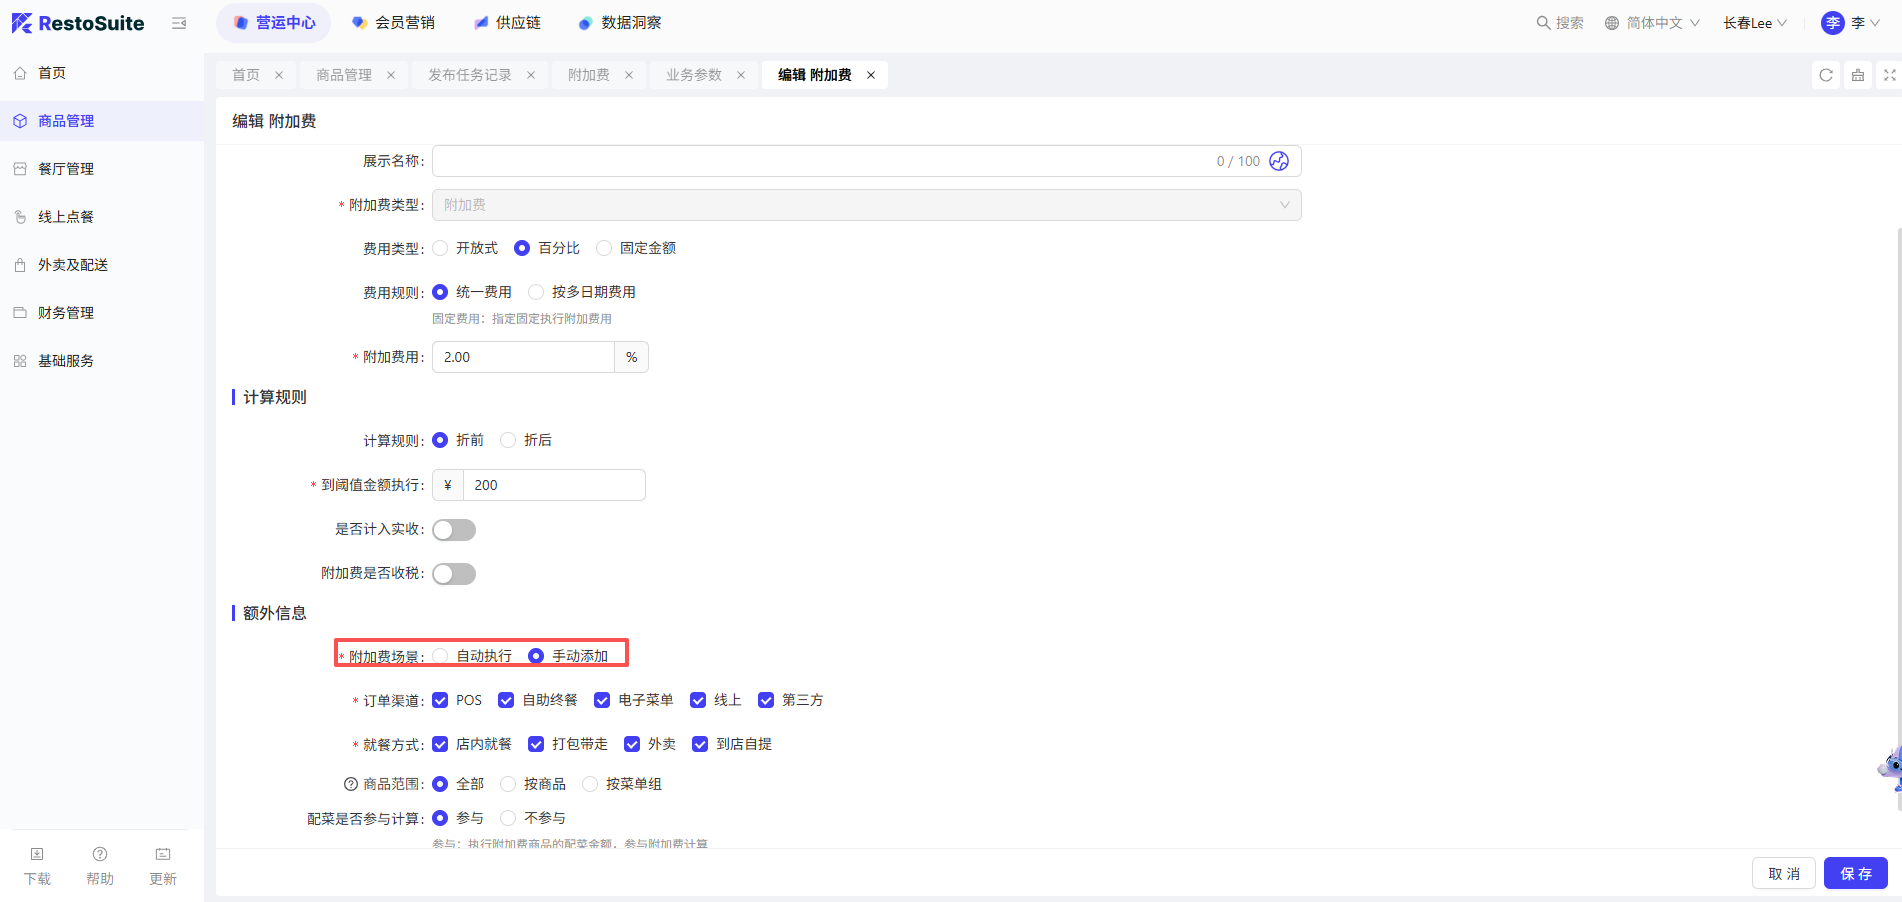
Task: Click the 取消 cancel button
Action: (1783, 873)
